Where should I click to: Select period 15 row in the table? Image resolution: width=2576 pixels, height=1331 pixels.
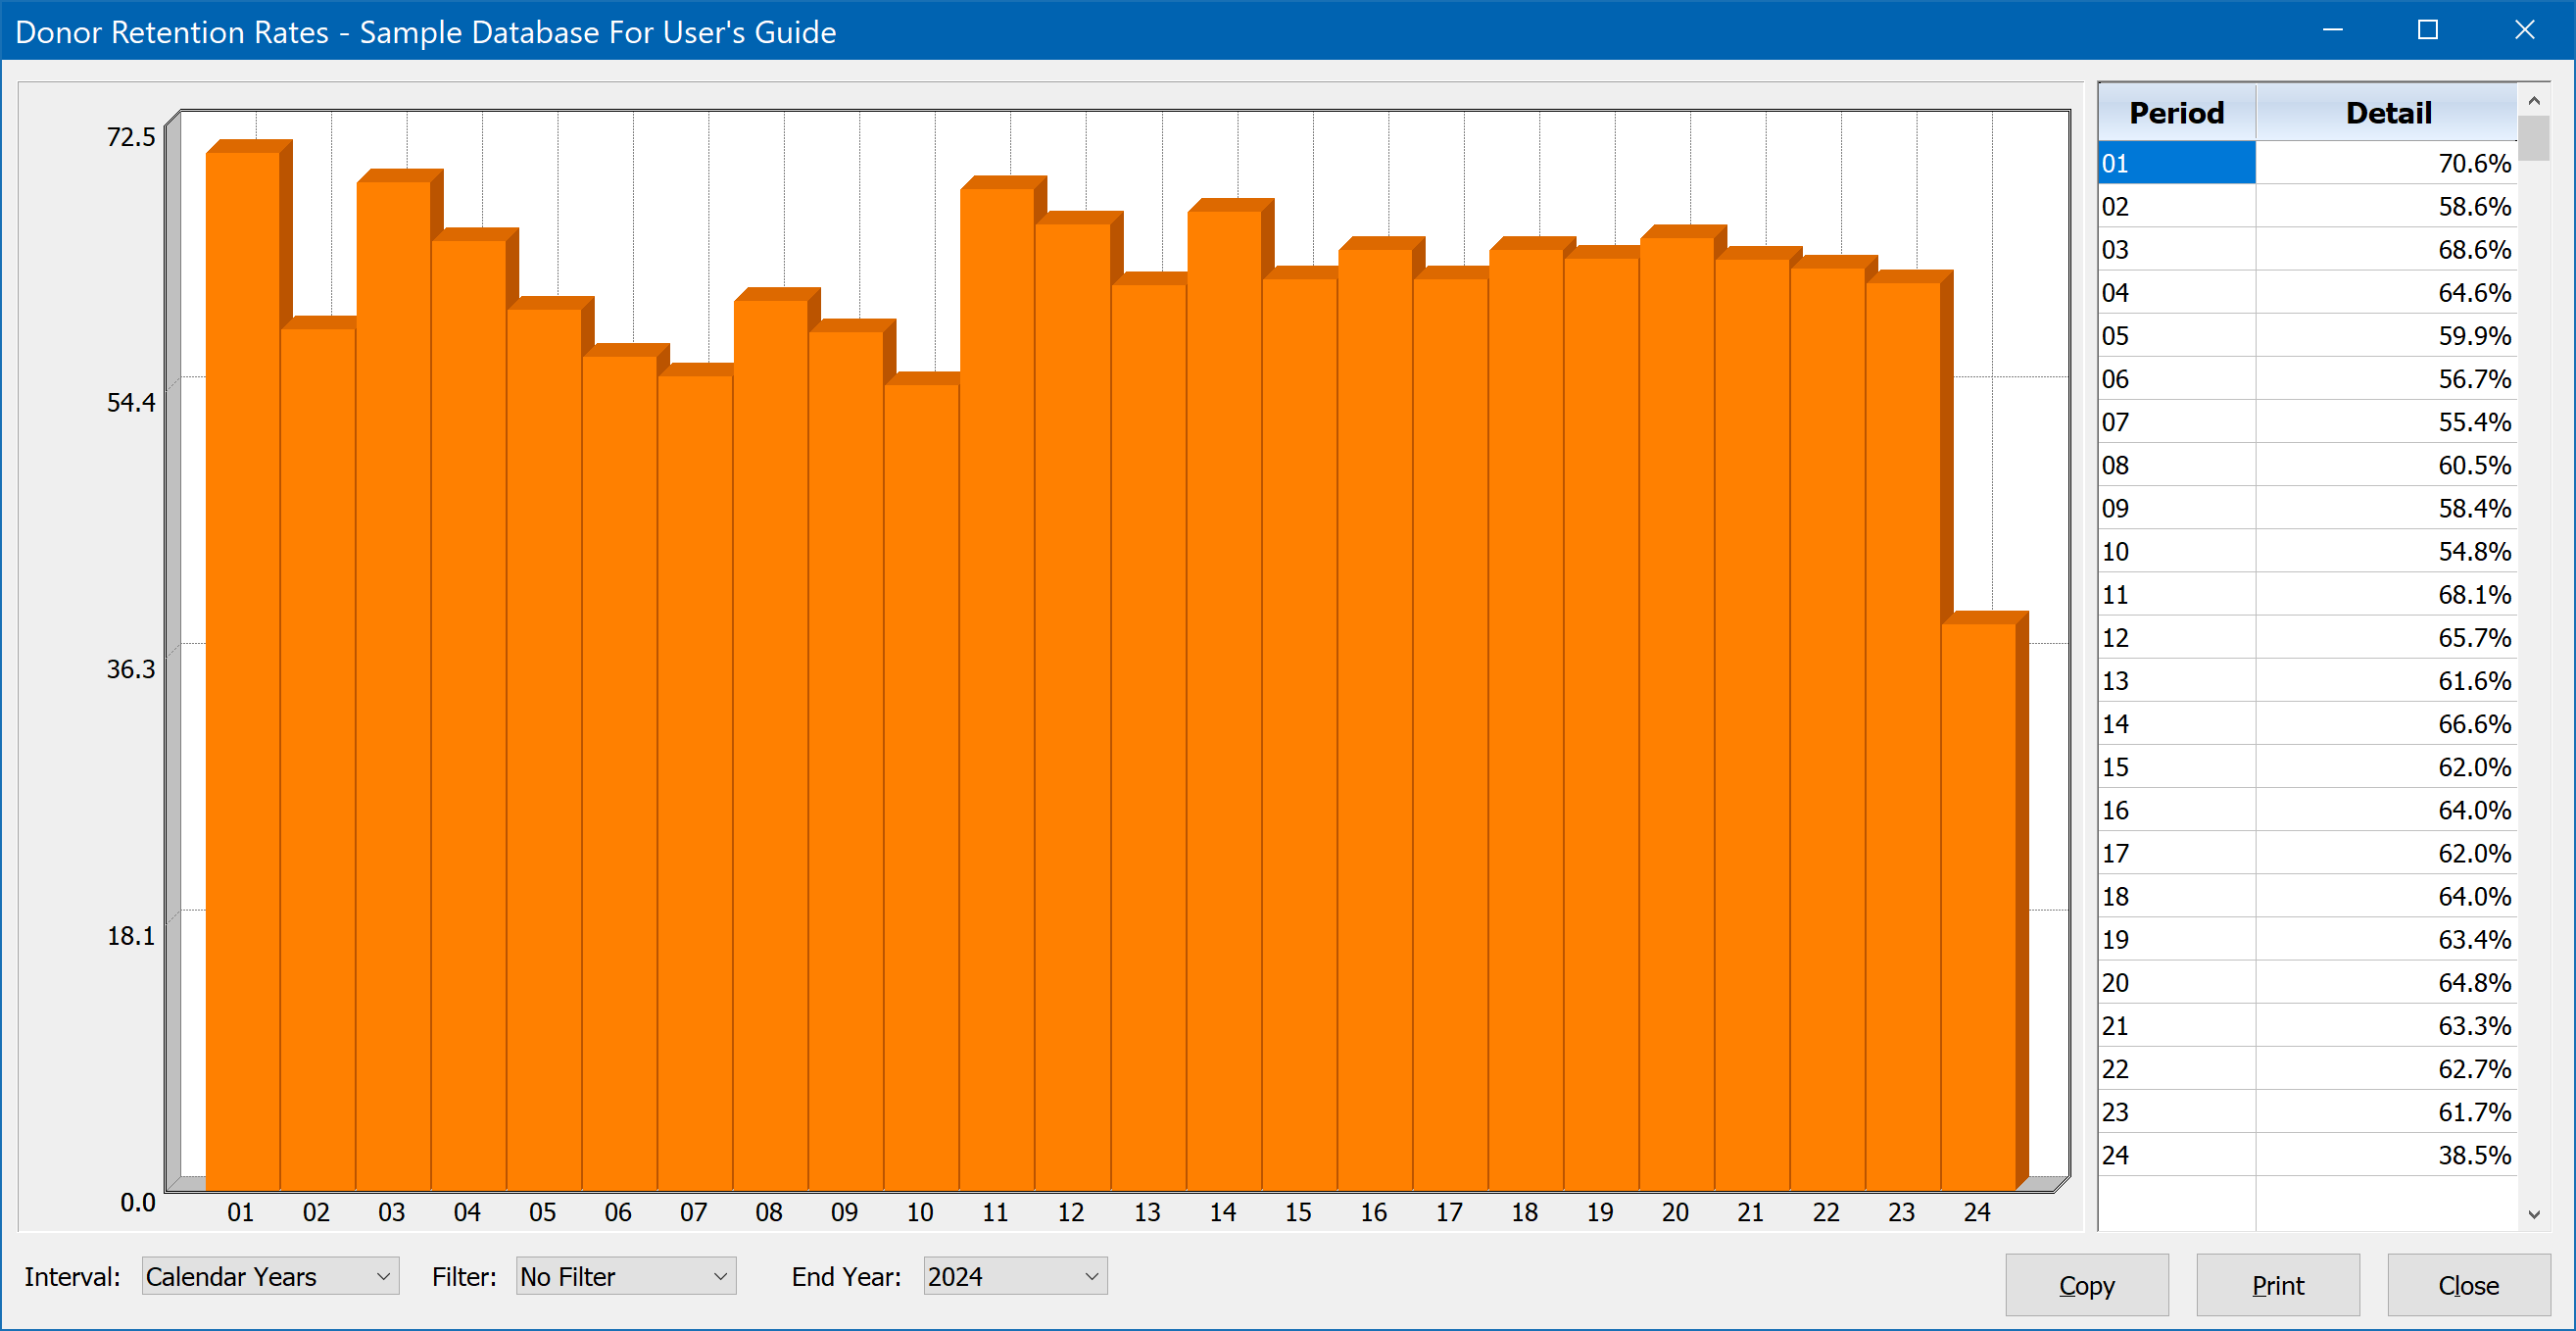coord(2307,766)
